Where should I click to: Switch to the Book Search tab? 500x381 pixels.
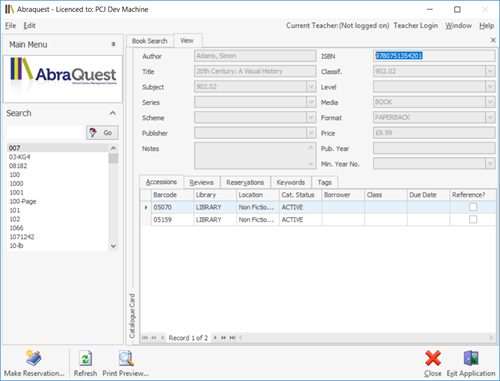pyautogui.click(x=149, y=41)
